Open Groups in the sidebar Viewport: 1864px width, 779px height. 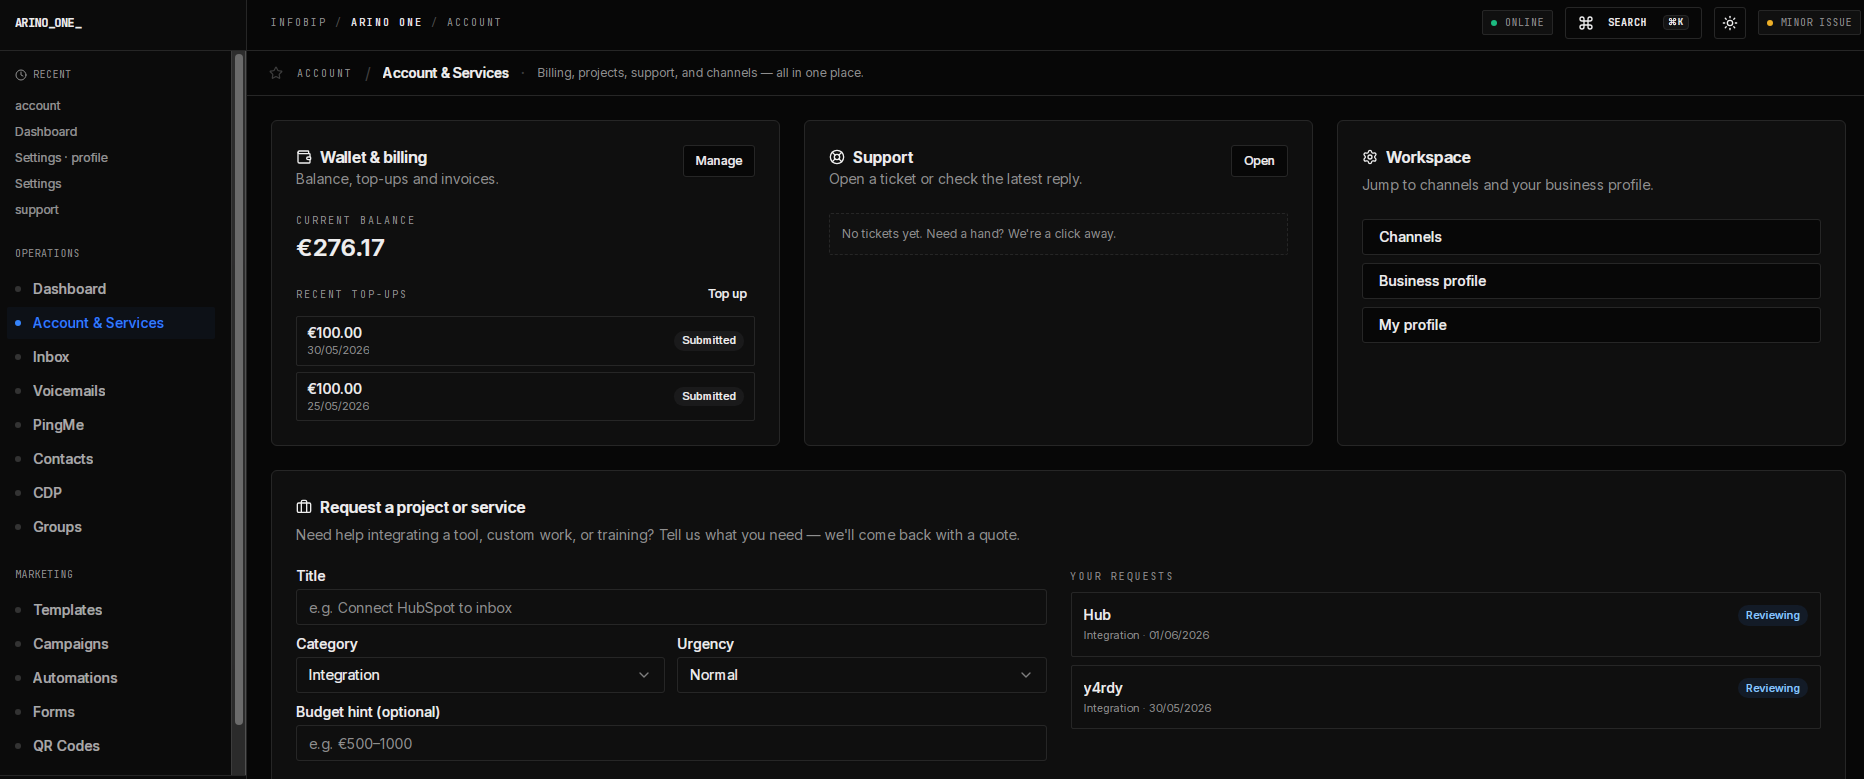[111, 527]
